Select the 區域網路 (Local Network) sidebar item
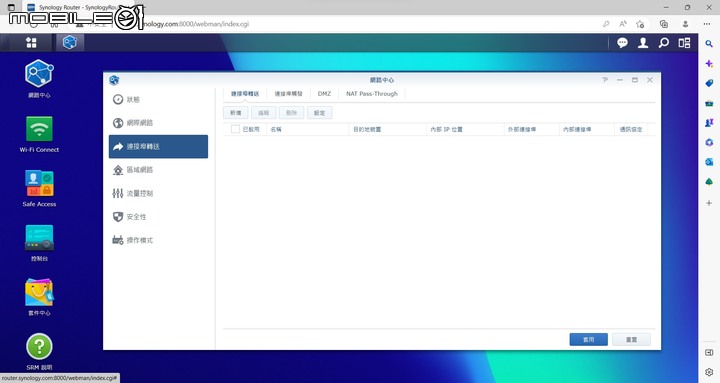The width and height of the screenshot is (720, 383). (158, 169)
